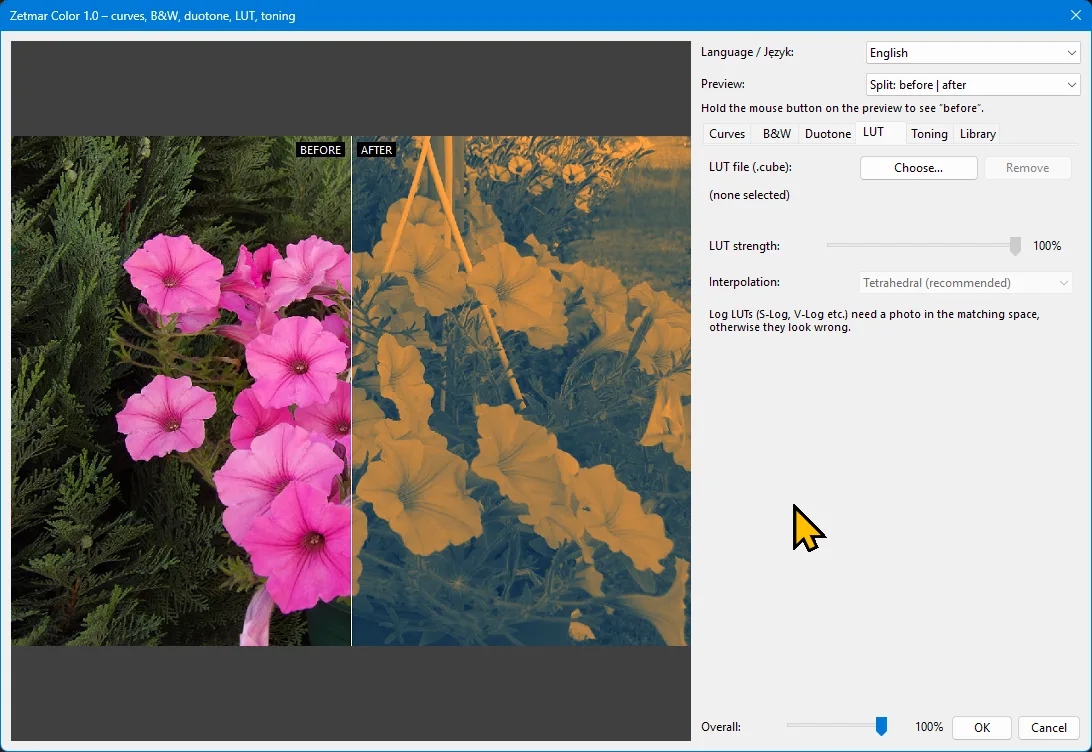
Task: Click Choose... to pick a LUT file
Action: [919, 168]
